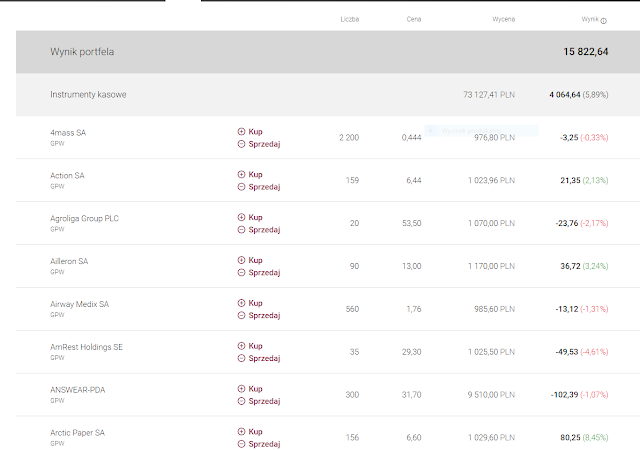
Task: Sell ANSWEAR-PDA using Sprzedaj
Action: tap(264, 401)
